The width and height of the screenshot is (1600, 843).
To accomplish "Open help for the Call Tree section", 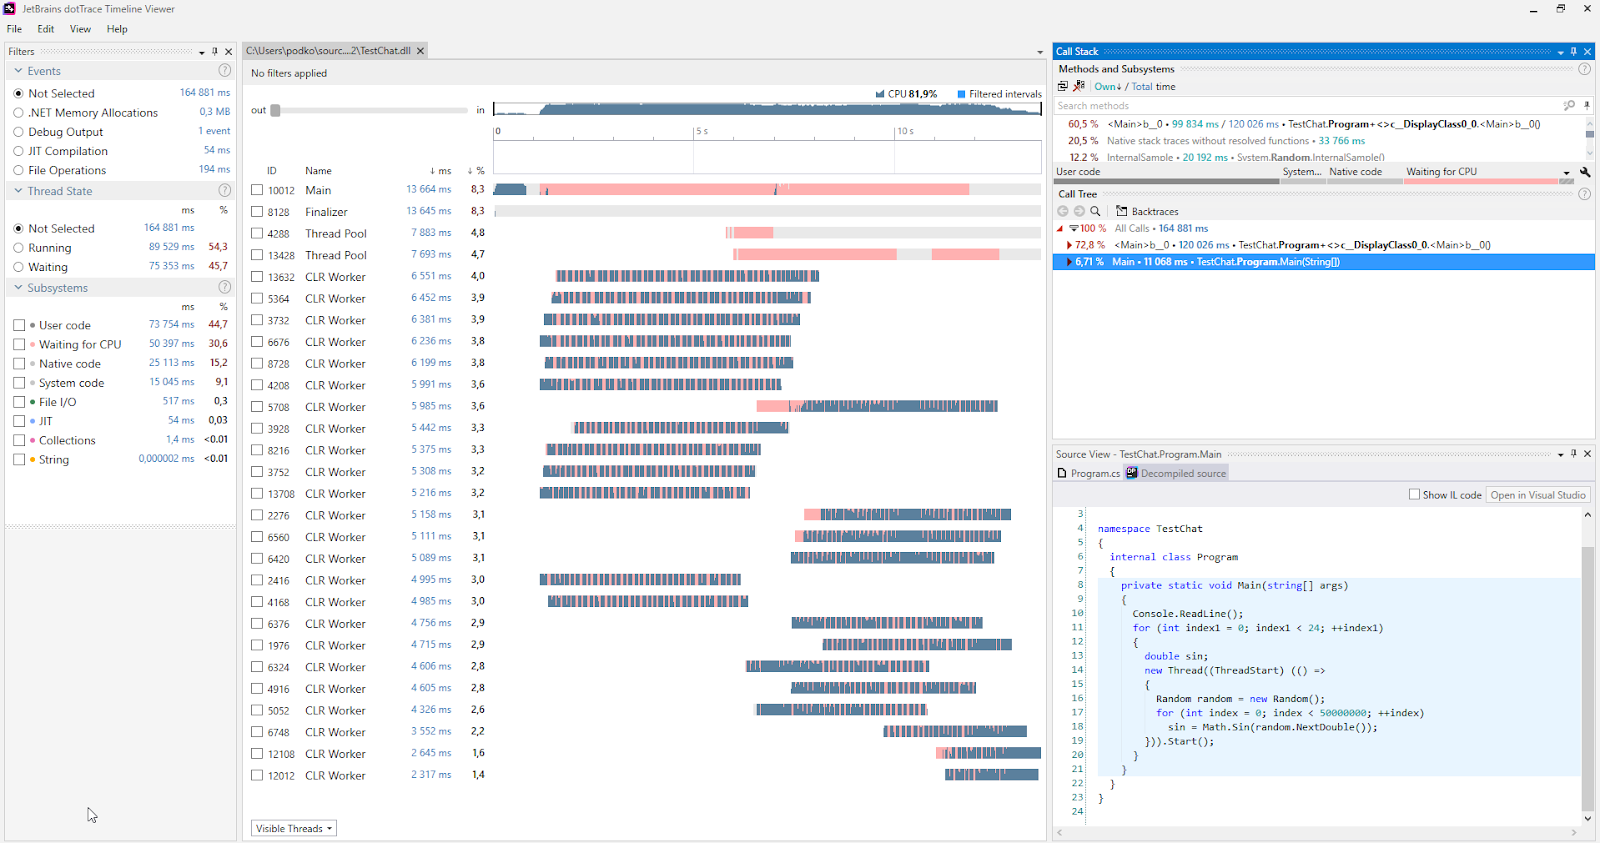I will (1584, 194).
